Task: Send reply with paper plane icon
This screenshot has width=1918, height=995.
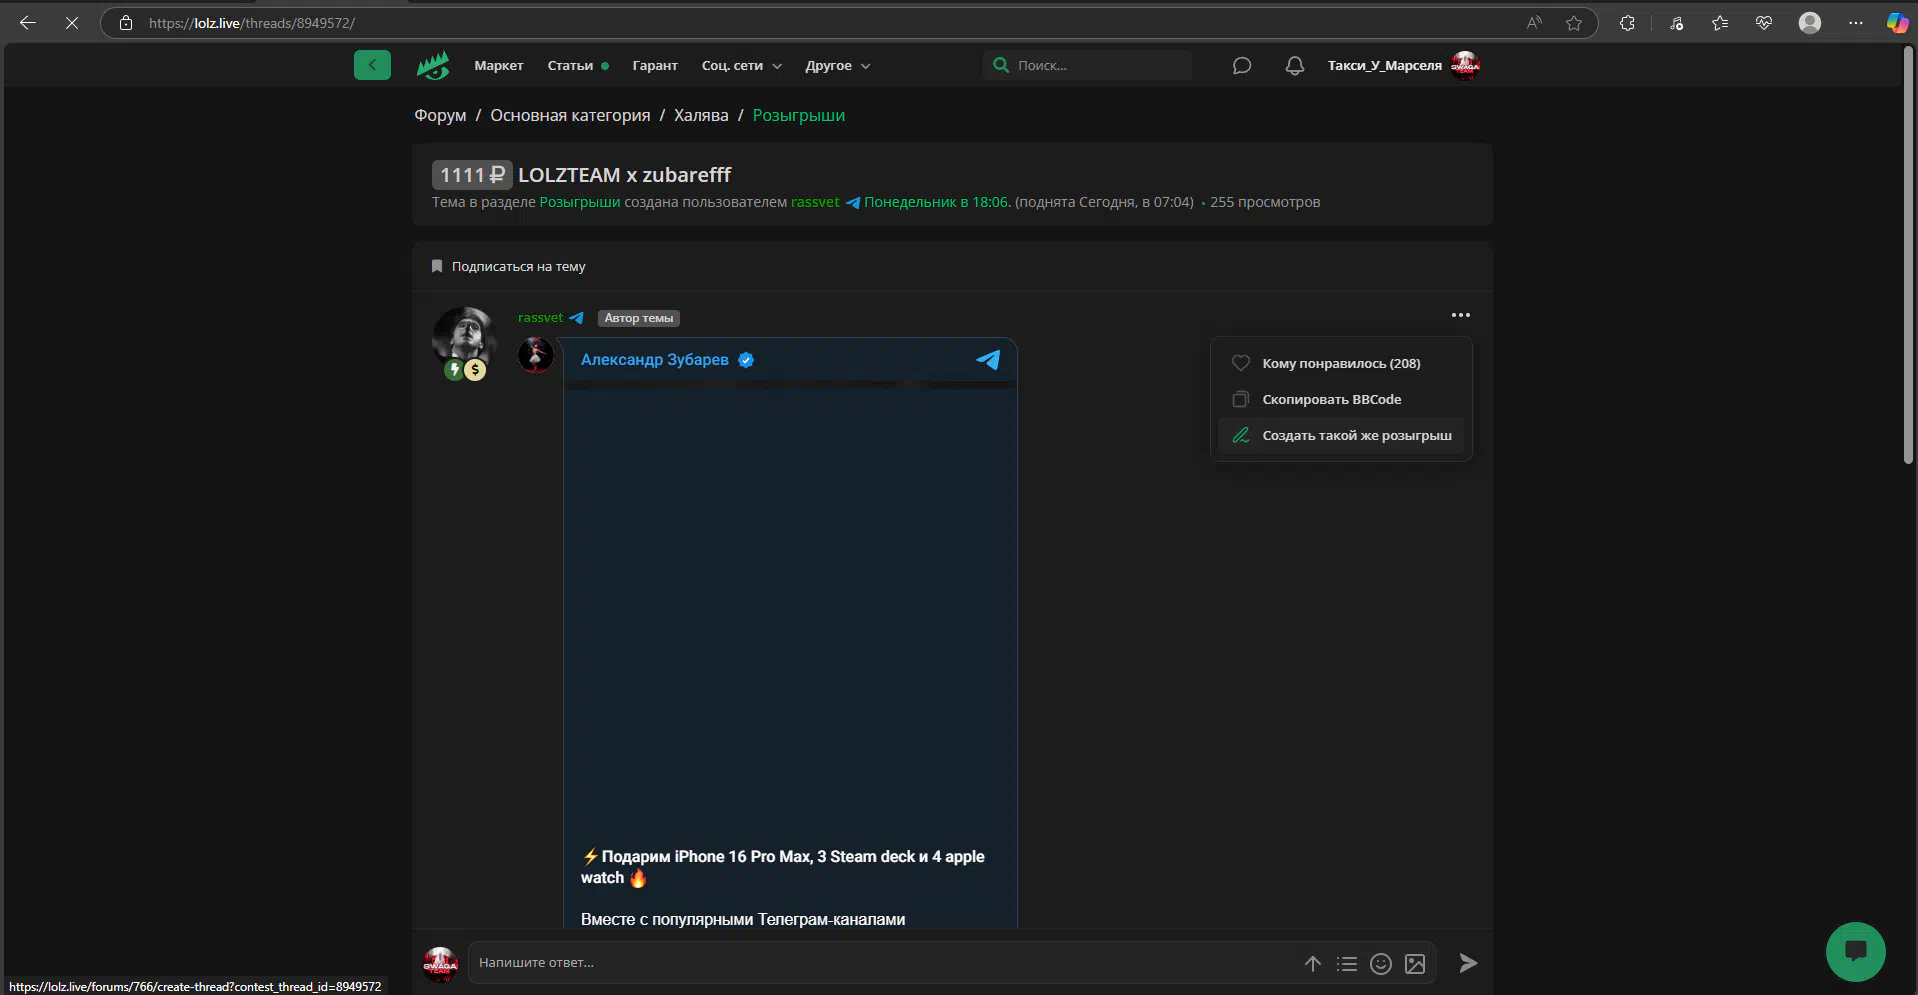Action: (x=1468, y=963)
